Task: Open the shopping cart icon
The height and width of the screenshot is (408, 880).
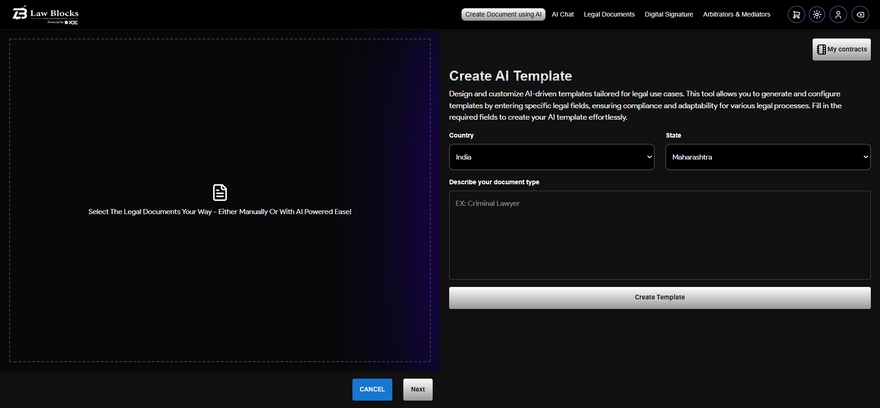Action: point(796,15)
